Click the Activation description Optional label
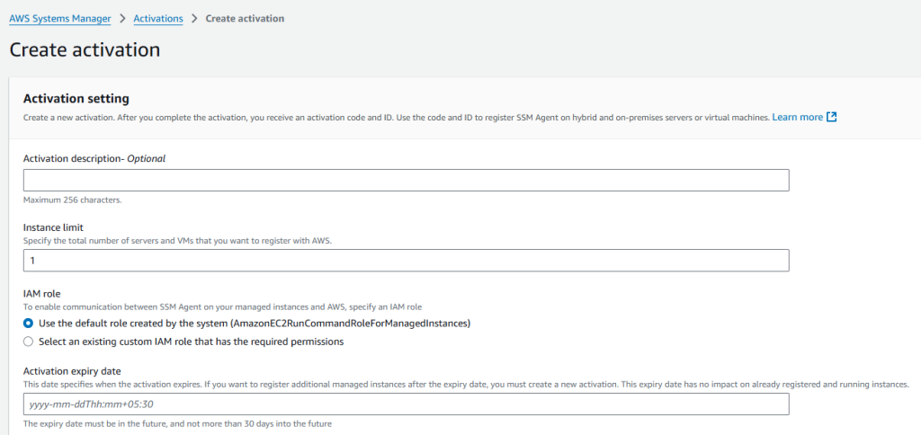Viewport: 921px width, 435px height. (x=95, y=159)
